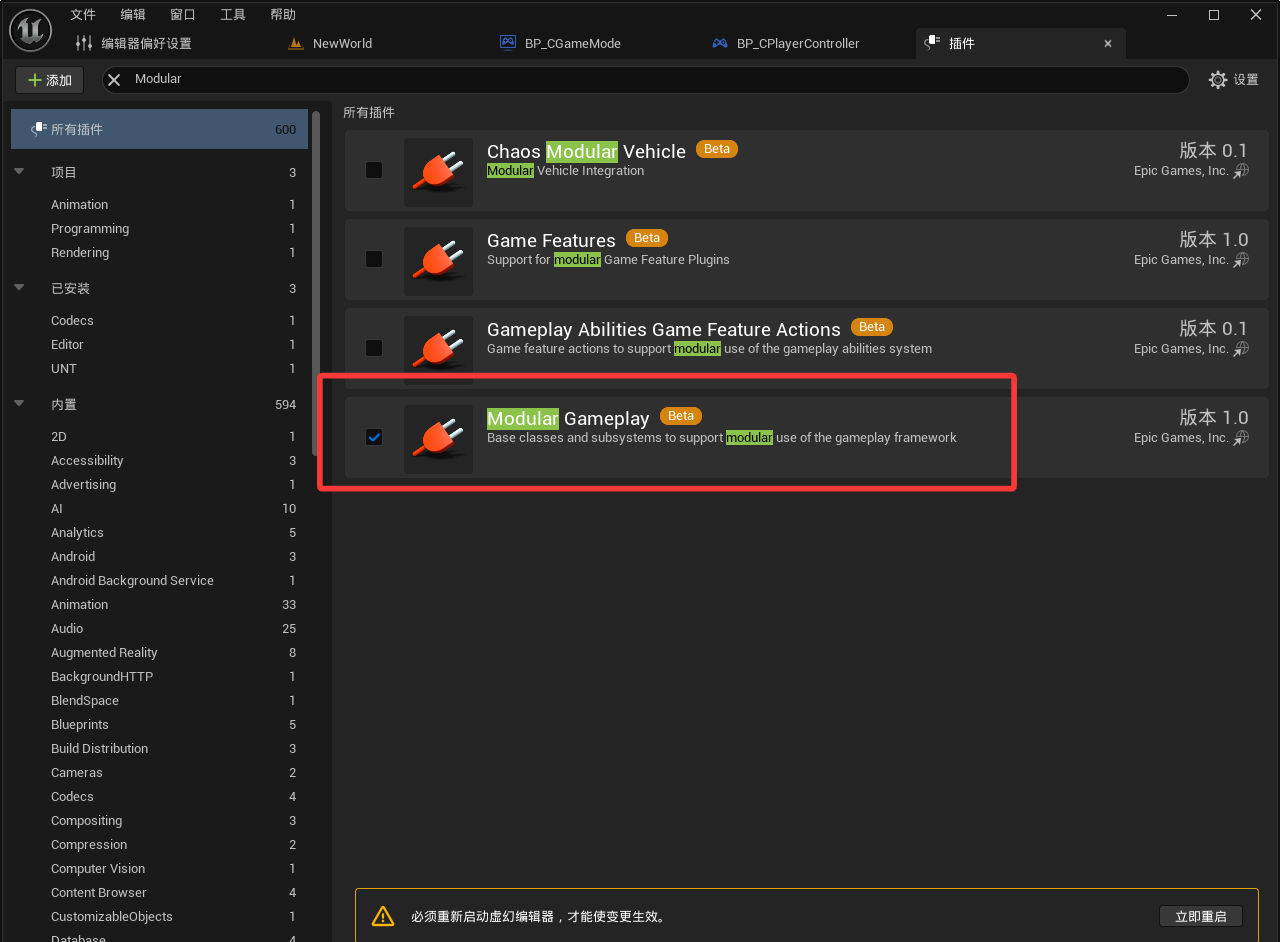Select the 2D category
Viewport: 1280px width, 942px height.
pos(159,436)
